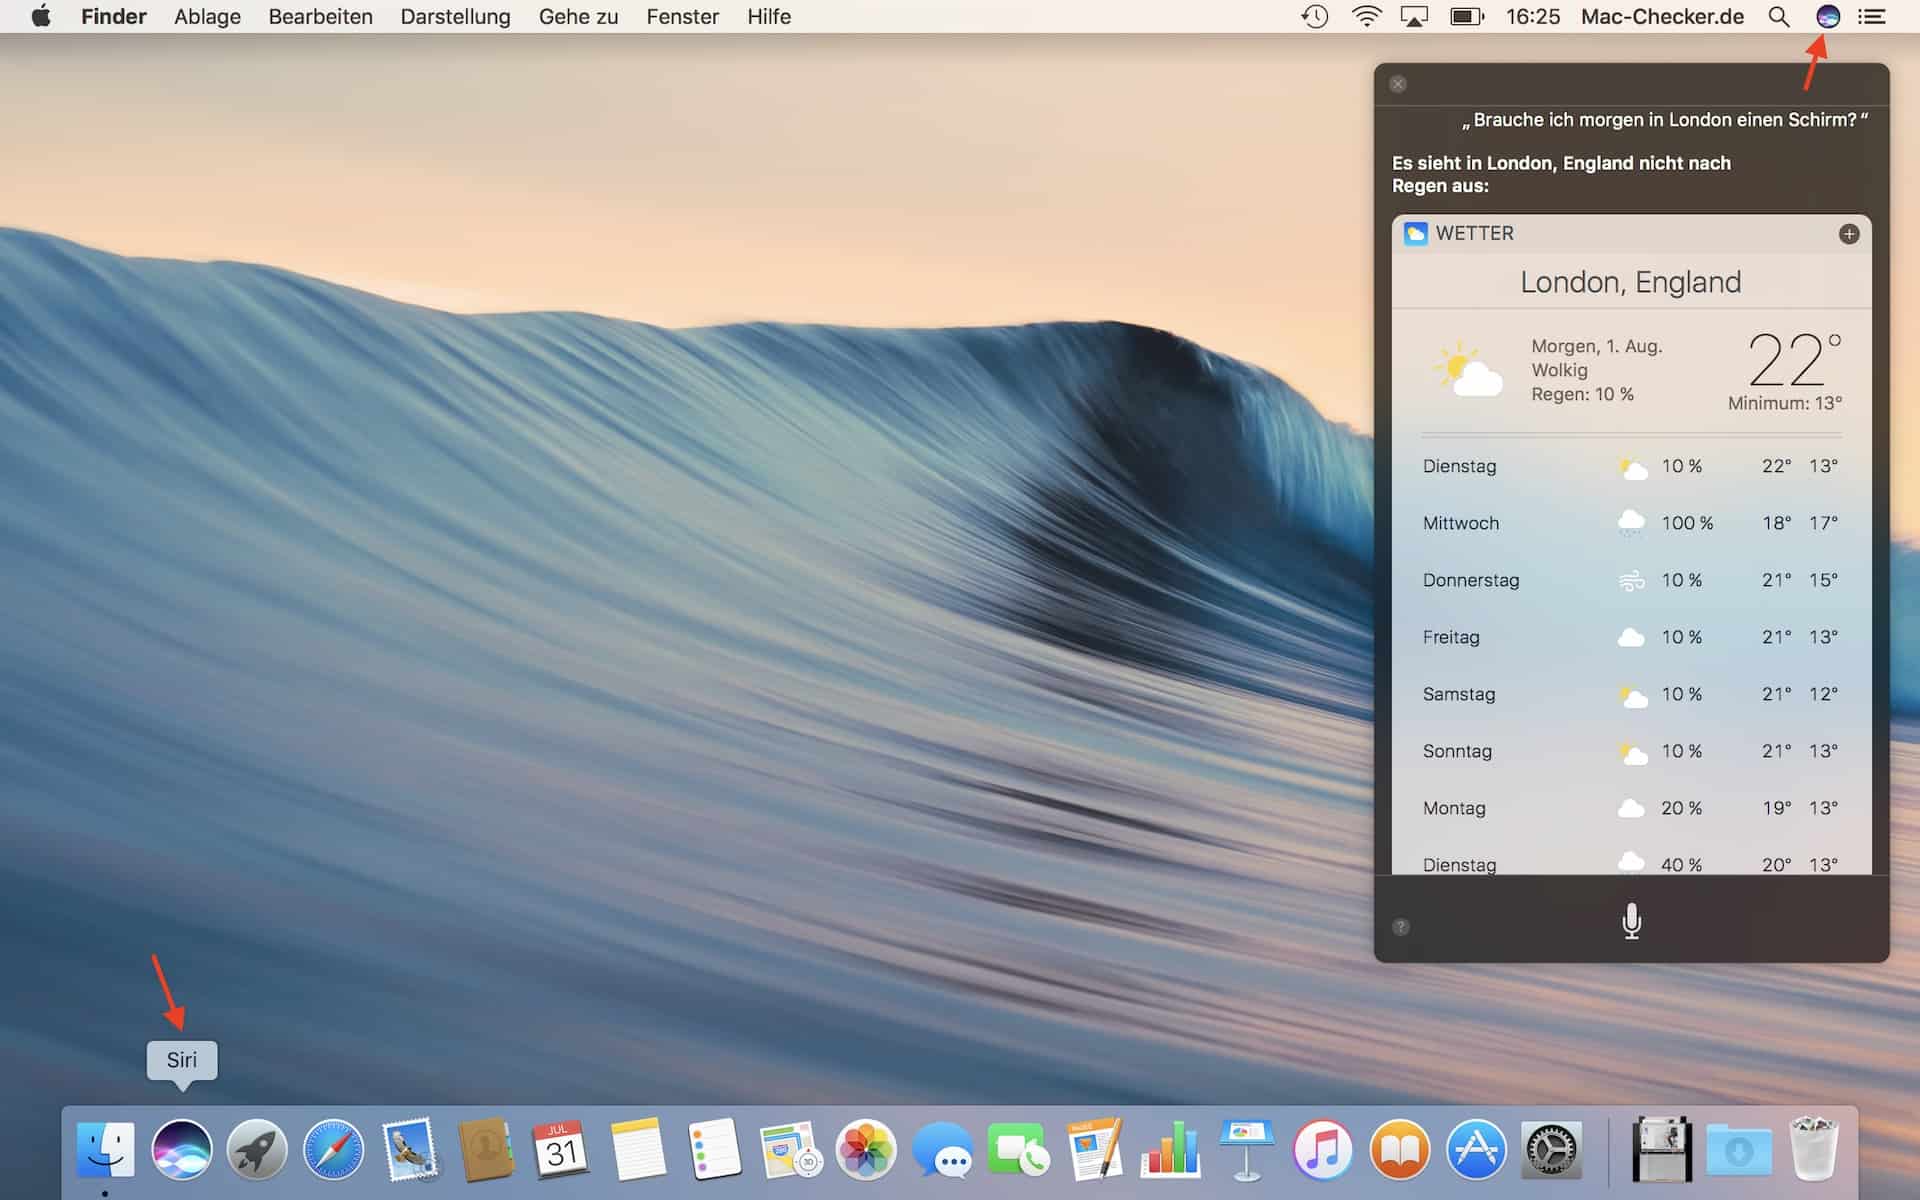Click Siri query about London umbrella
Viewport: 1920px width, 1200px height.
(x=1665, y=120)
